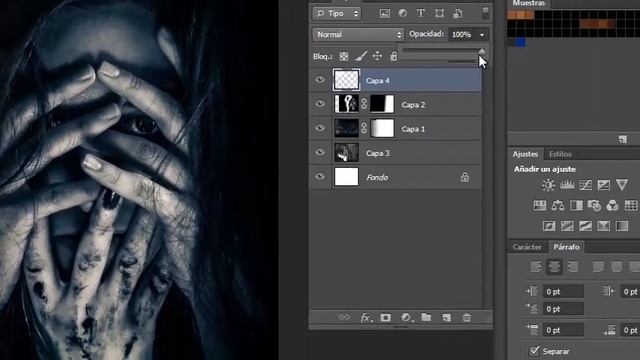Image resolution: width=640 pixels, height=360 pixels.
Task: Filter layers by smart objects icon
Action: pyautogui.click(x=458, y=13)
